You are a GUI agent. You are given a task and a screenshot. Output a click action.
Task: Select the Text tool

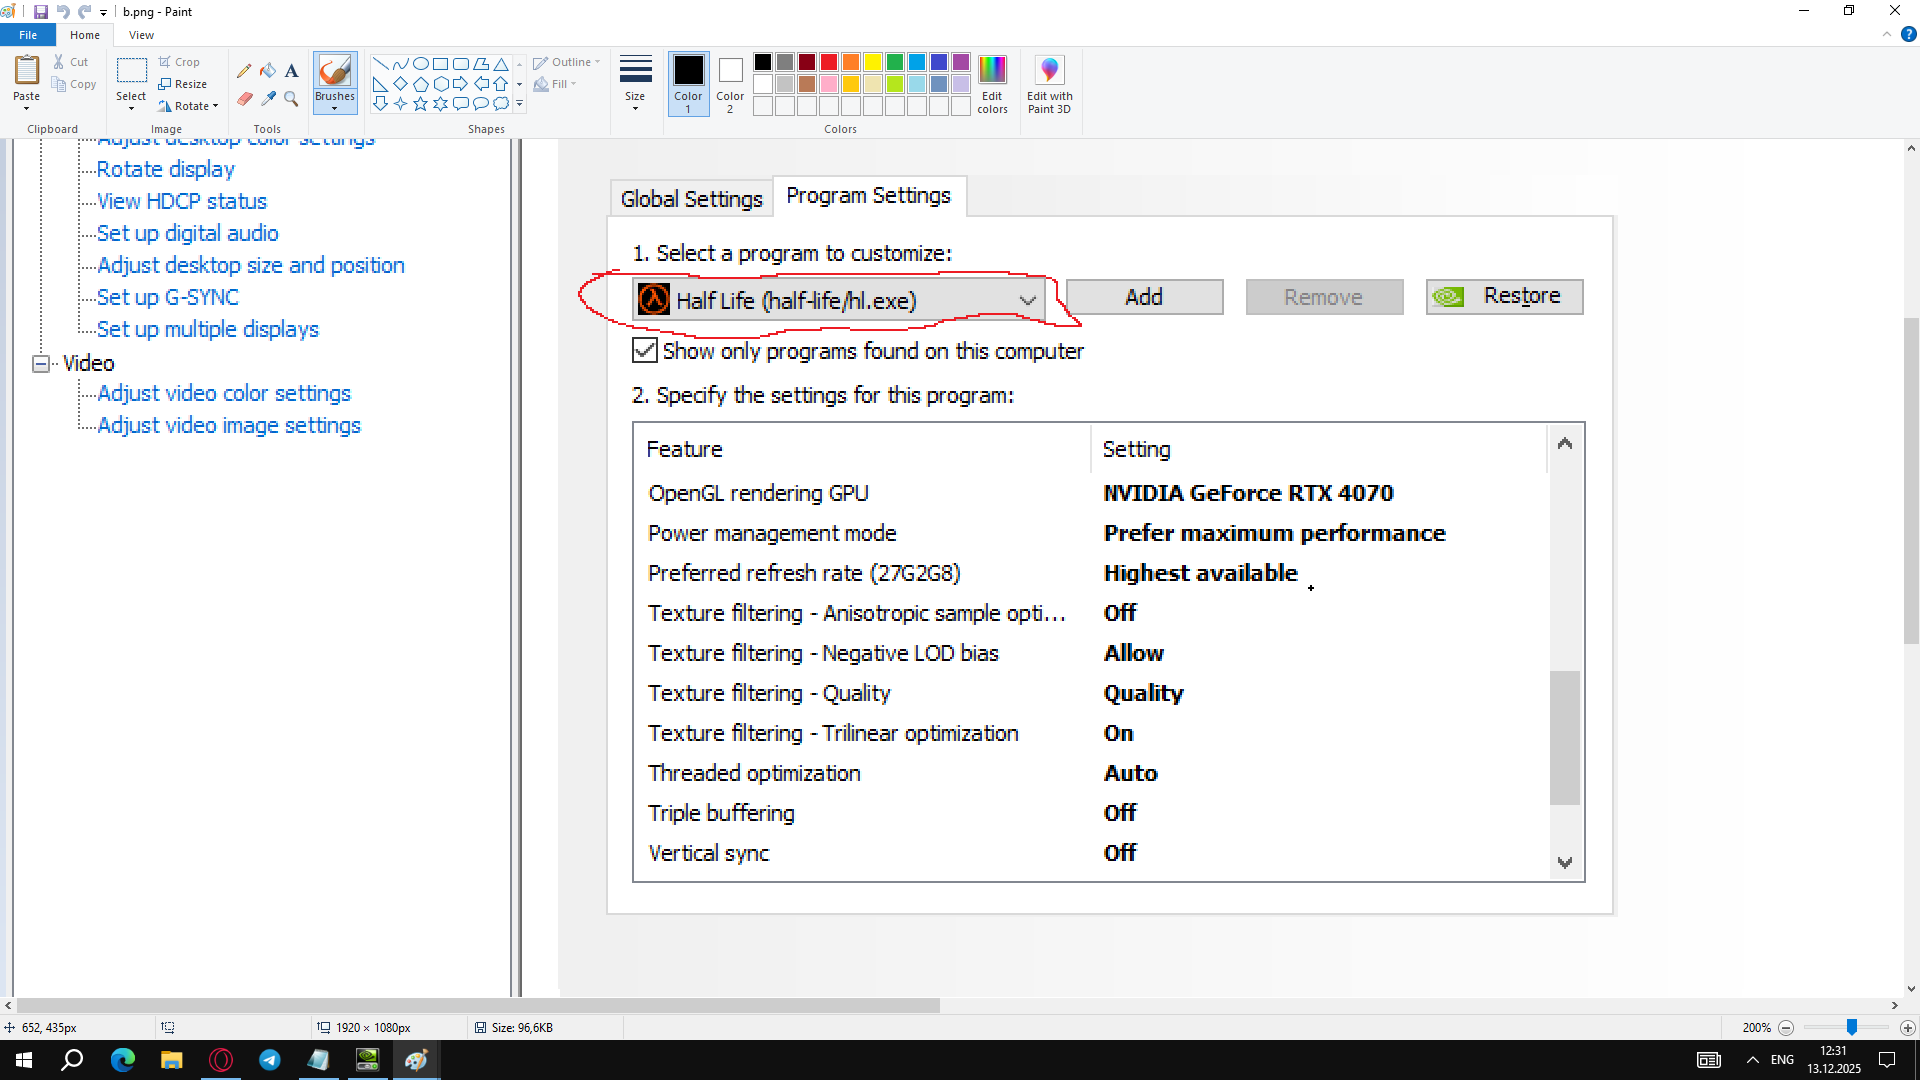pos(291,71)
